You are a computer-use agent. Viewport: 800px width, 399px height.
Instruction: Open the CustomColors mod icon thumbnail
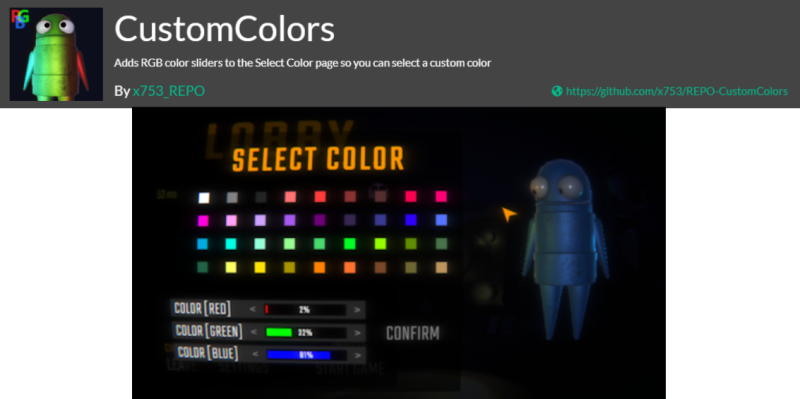click(x=56, y=54)
